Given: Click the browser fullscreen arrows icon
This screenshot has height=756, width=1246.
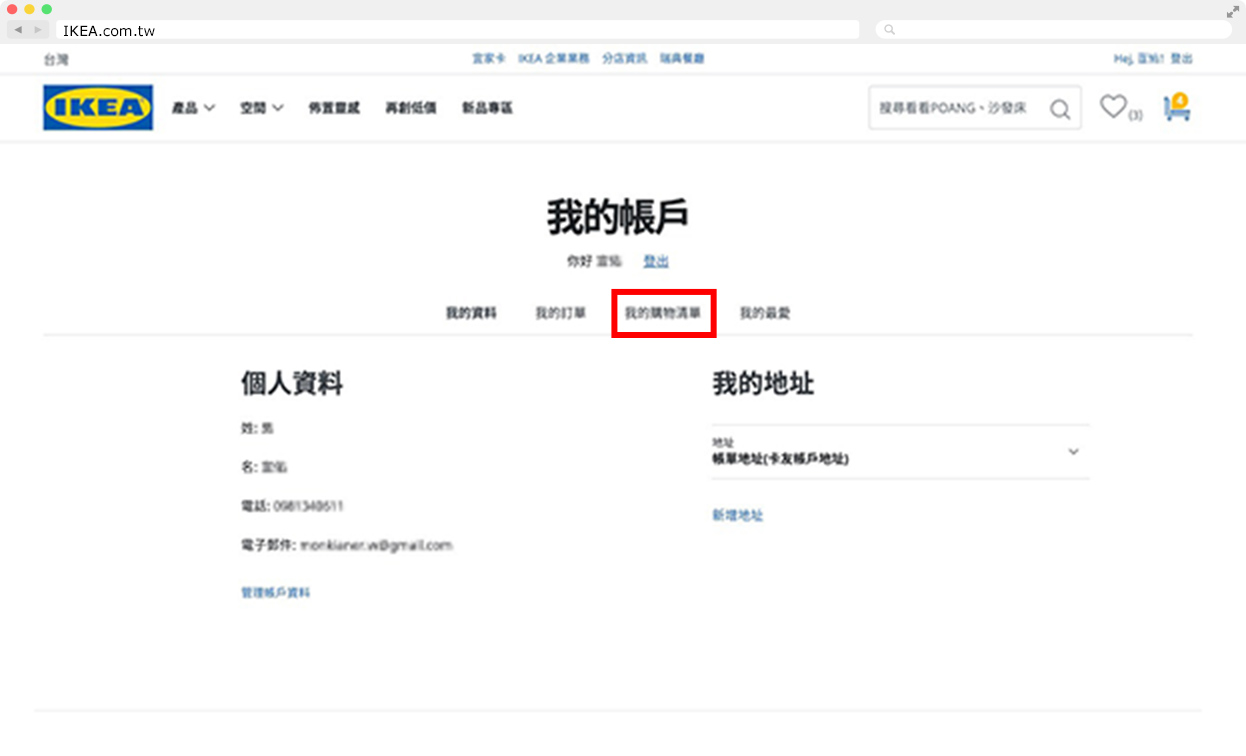Looking at the screenshot, I should [1232, 12].
